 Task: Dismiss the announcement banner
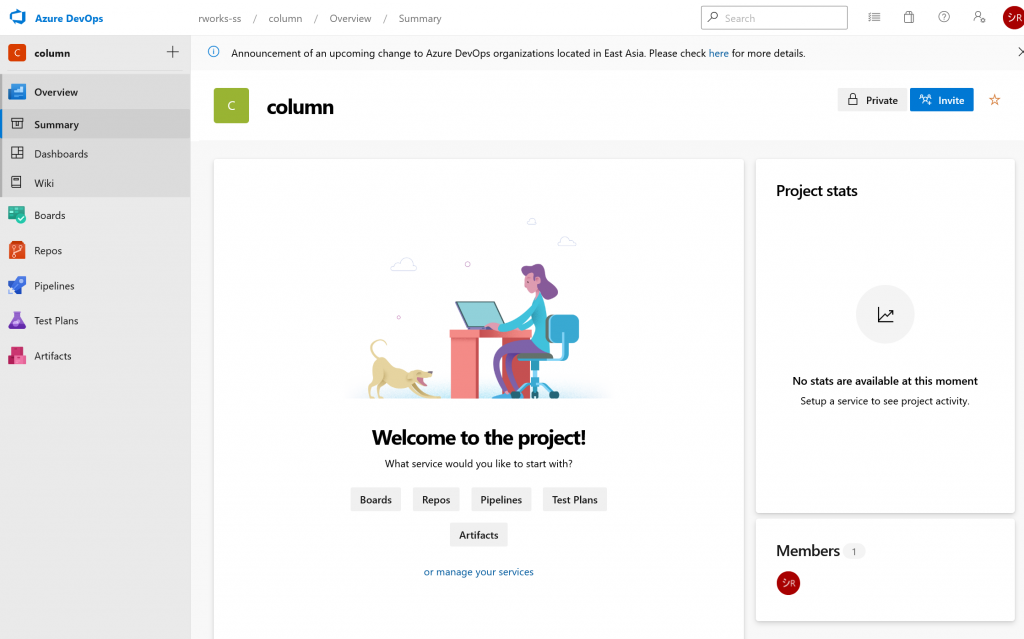[x=1019, y=52]
